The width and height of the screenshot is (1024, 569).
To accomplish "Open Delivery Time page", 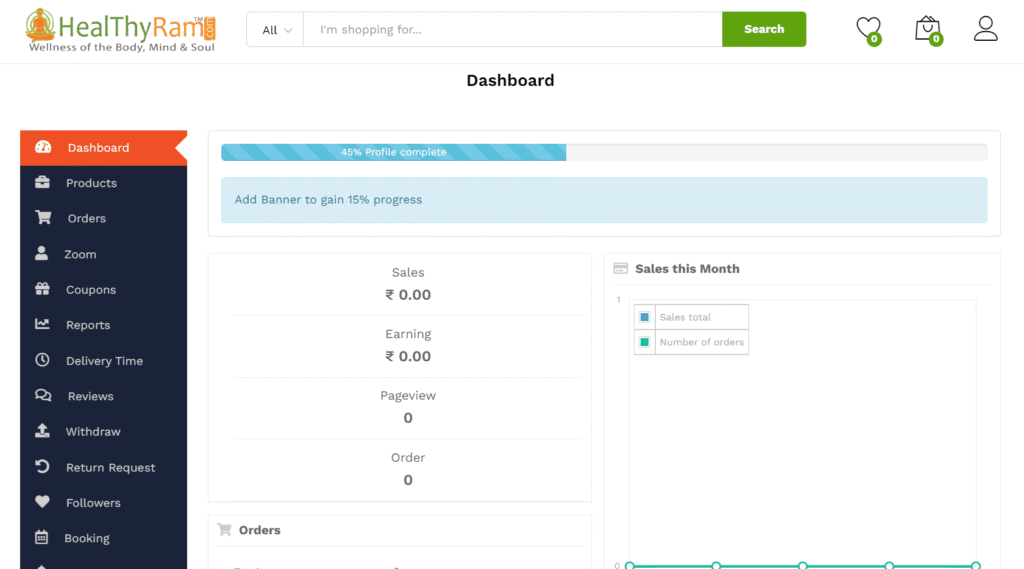I will 104,361.
